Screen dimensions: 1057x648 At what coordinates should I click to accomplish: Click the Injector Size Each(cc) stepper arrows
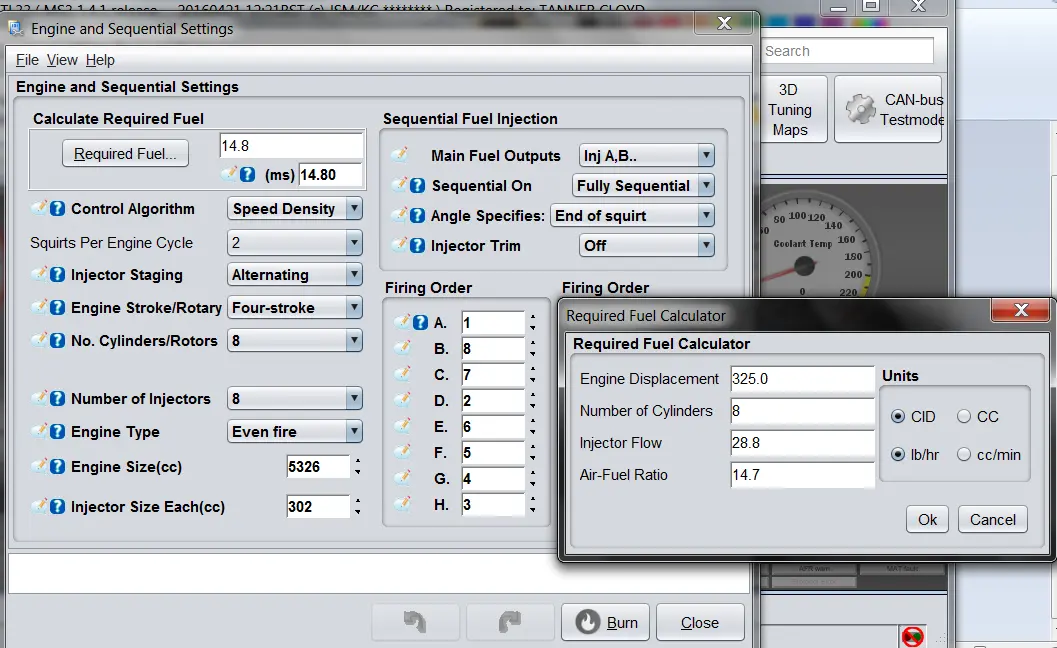click(x=357, y=507)
